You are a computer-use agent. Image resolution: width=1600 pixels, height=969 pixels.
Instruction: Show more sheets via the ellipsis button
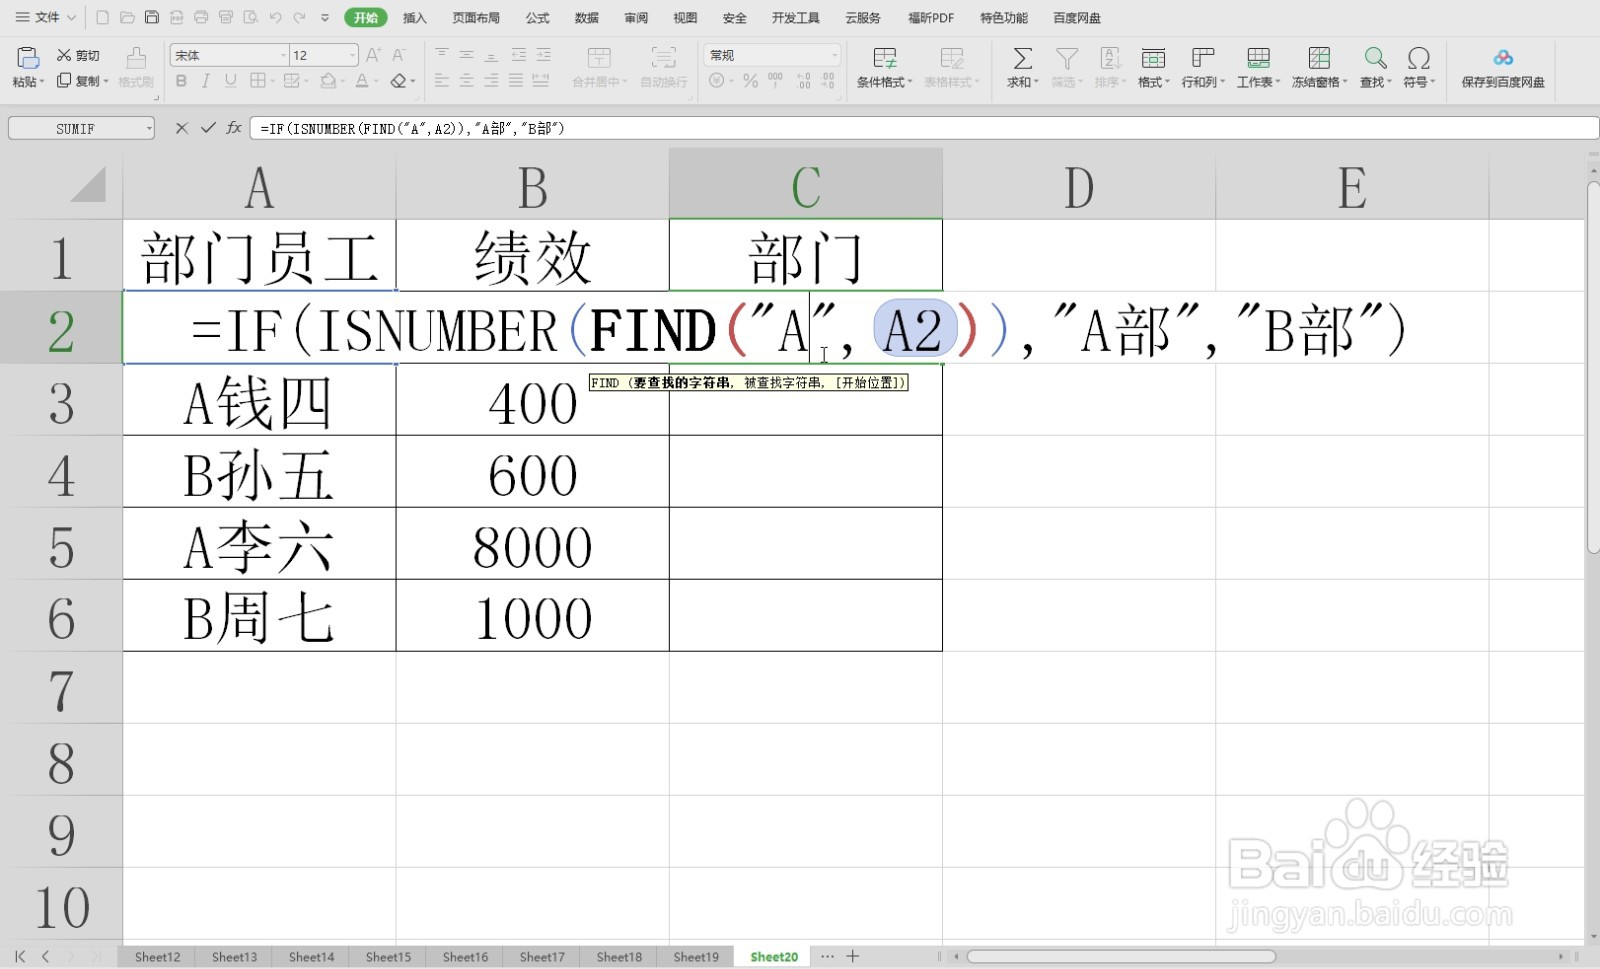(827, 957)
